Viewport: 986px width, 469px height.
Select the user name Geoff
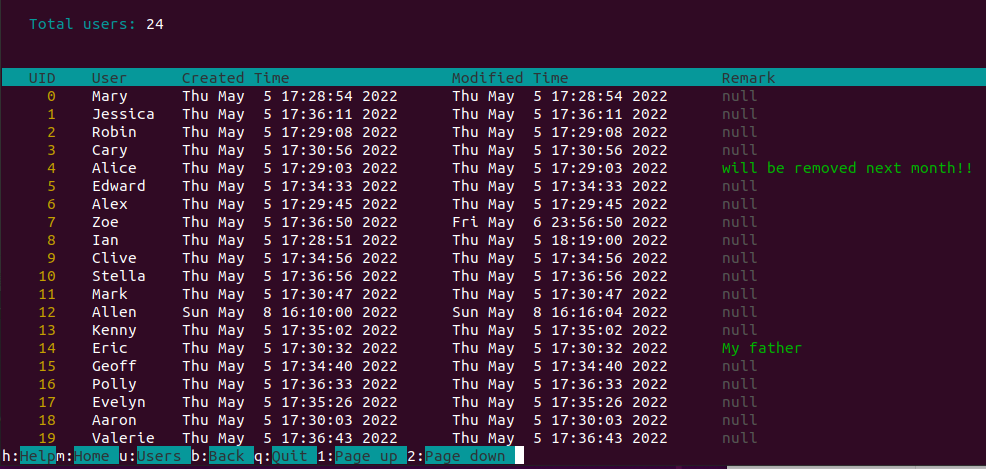(114, 366)
